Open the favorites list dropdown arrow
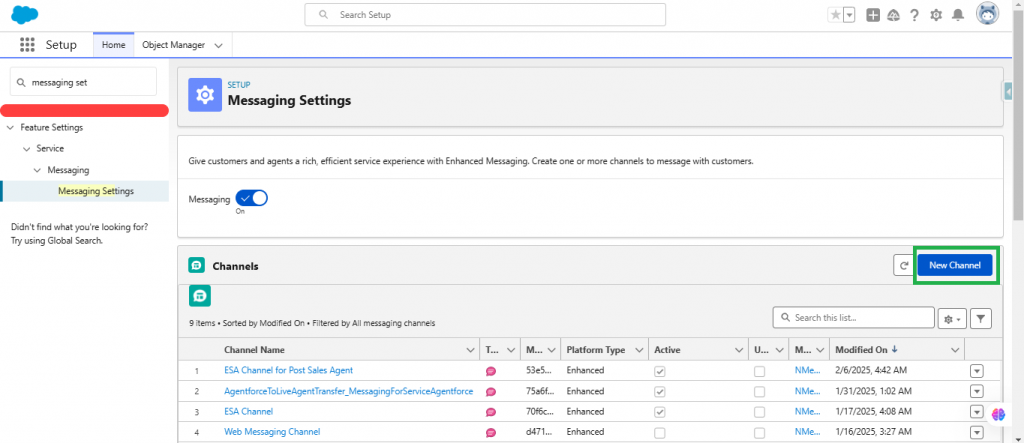The image size is (1024, 443). coord(849,15)
